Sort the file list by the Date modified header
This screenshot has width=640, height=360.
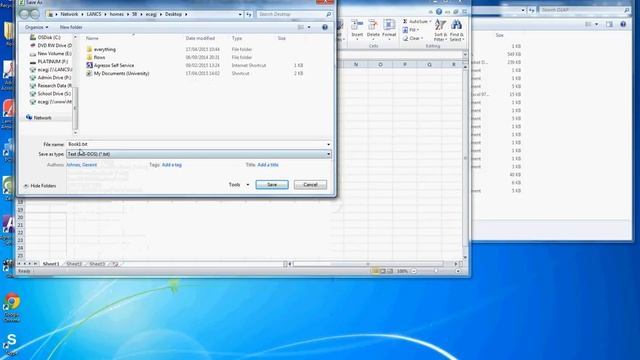pyautogui.click(x=200, y=38)
